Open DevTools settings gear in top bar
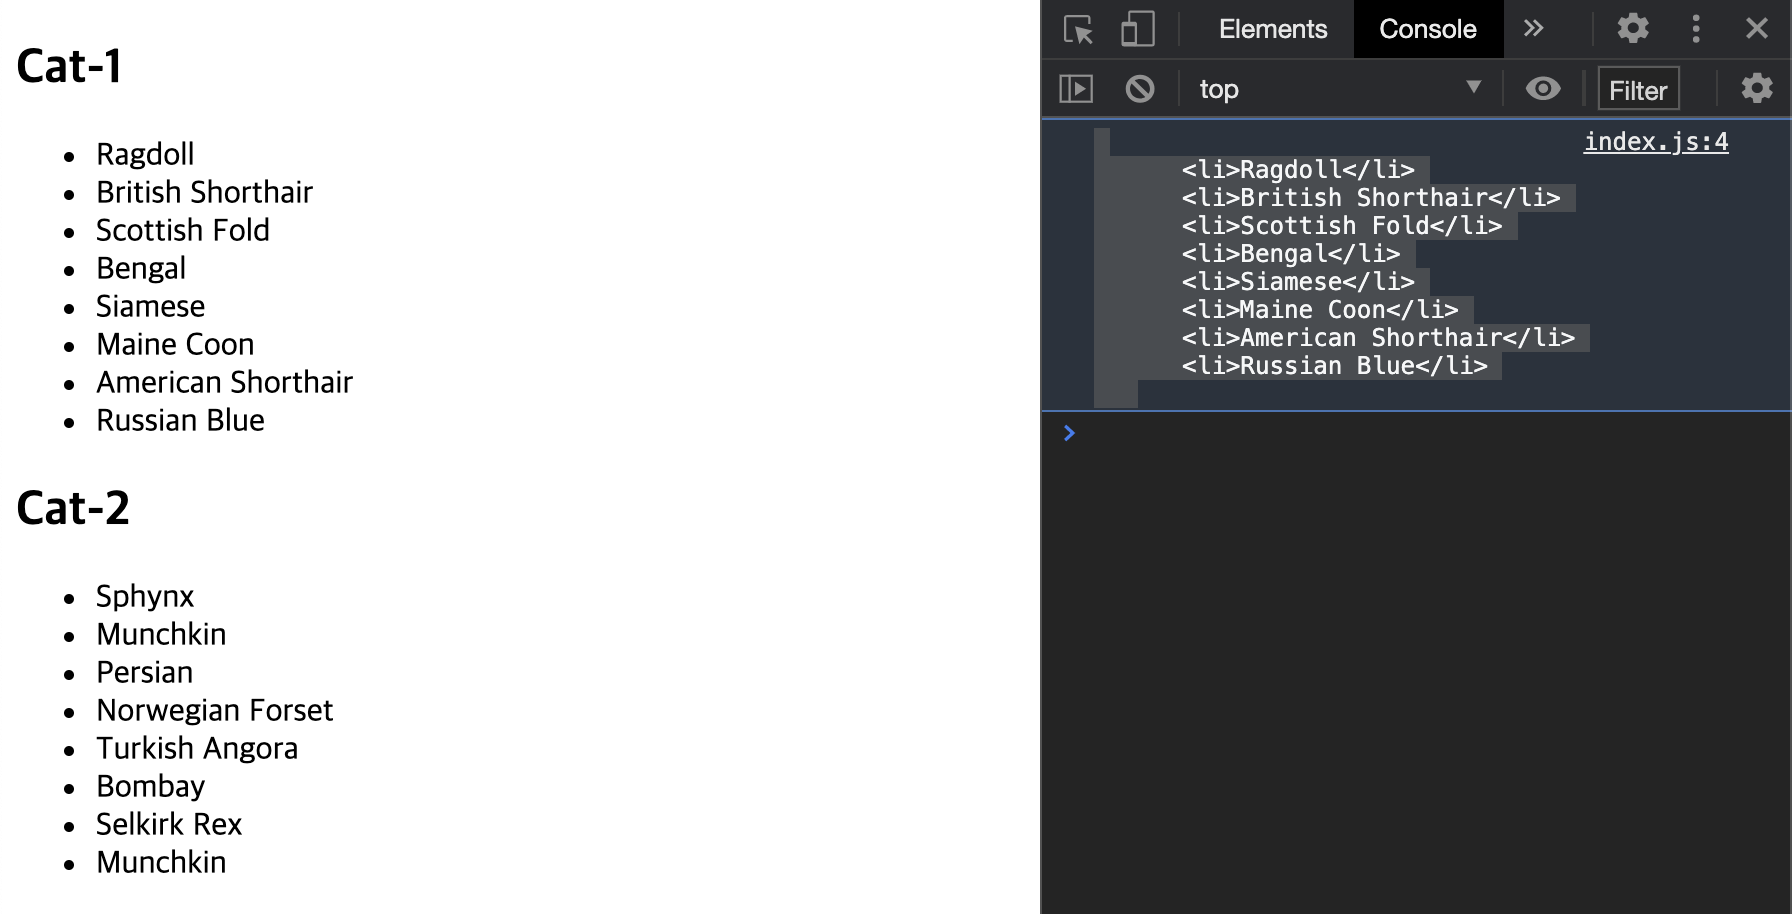 (1632, 28)
